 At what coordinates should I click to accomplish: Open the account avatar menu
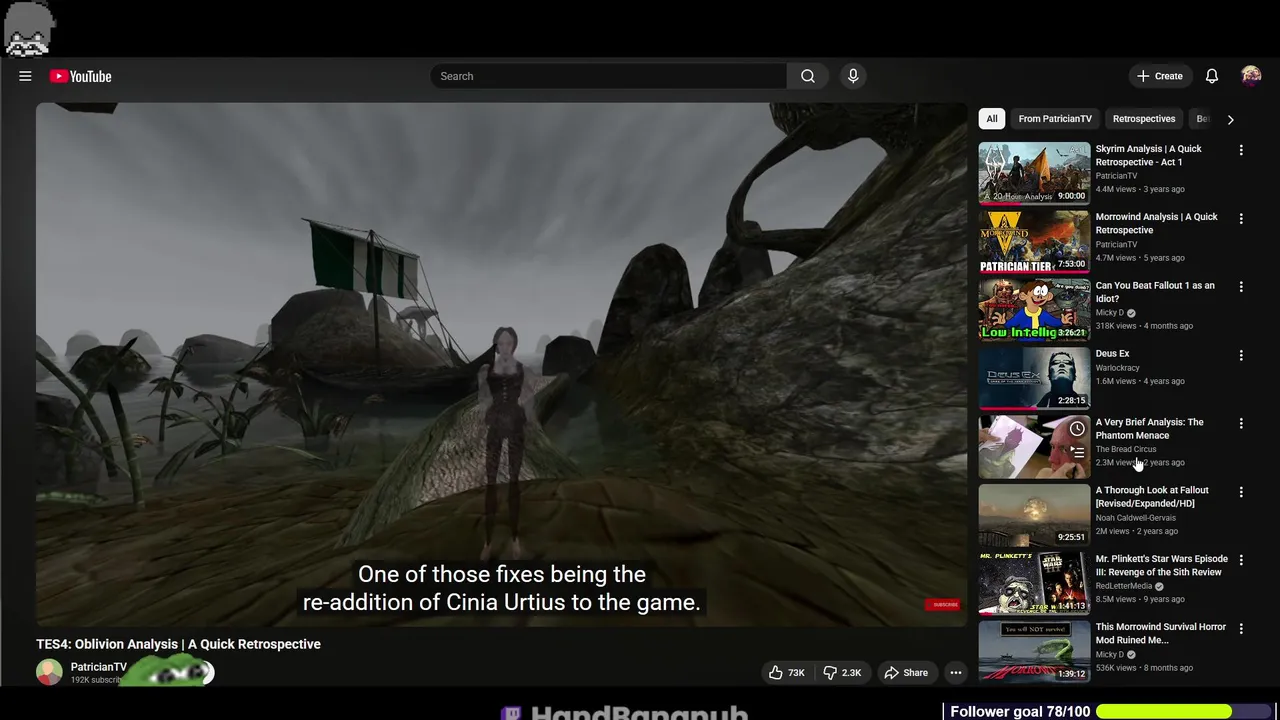pos(1251,76)
